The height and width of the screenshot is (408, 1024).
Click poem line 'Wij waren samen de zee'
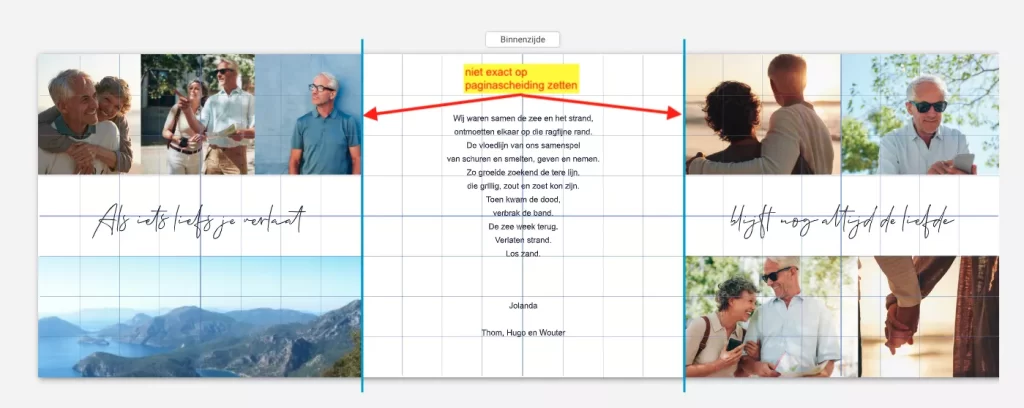(x=522, y=118)
